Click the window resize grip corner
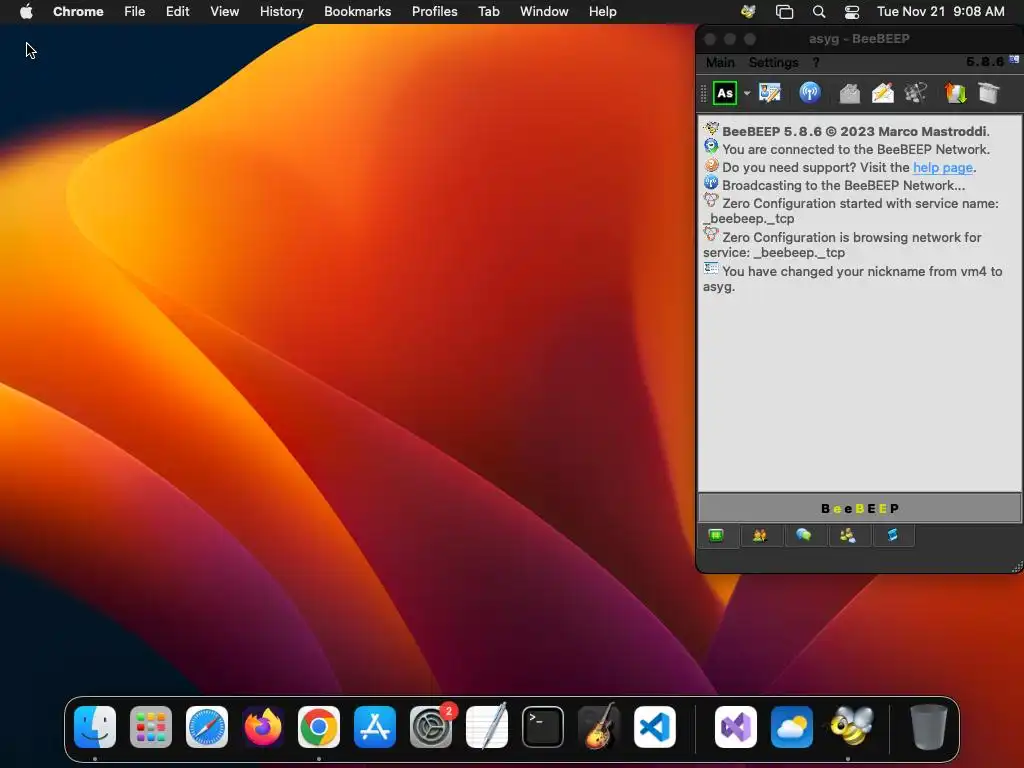Image resolution: width=1024 pixels, height=768 pixels. pos(1017,567)
